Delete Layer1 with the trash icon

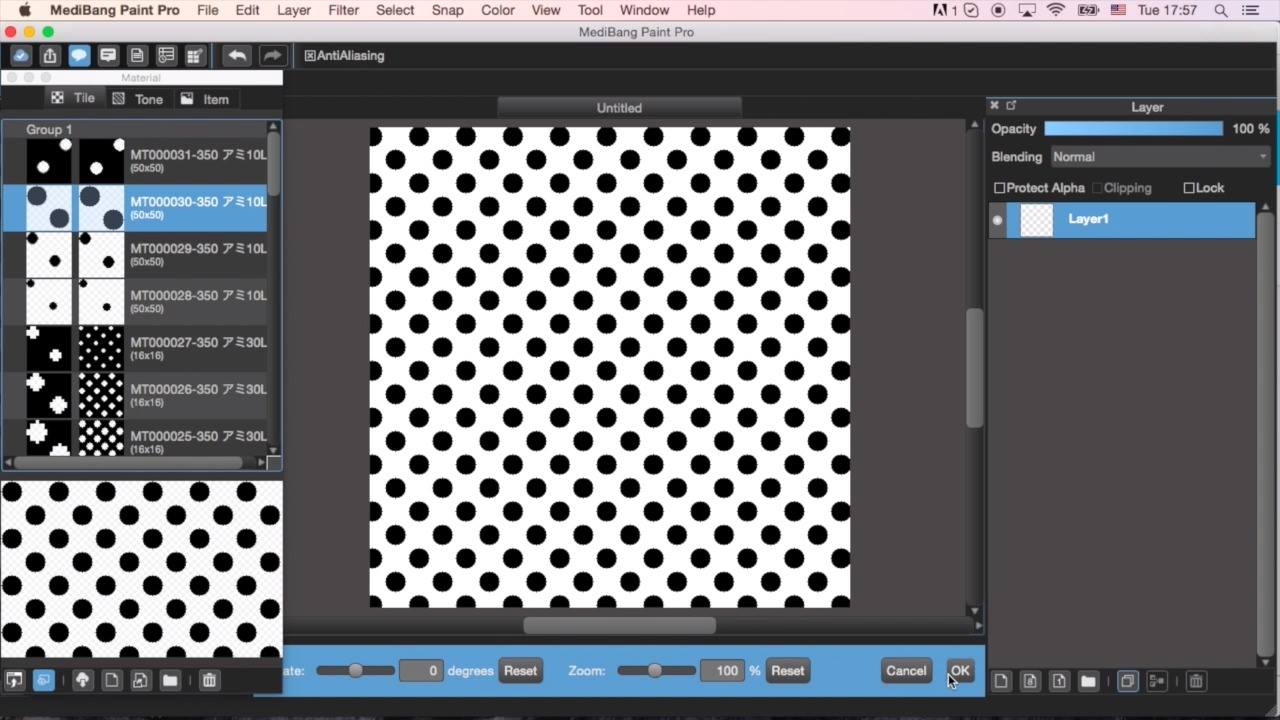(x=1195, y=681)
